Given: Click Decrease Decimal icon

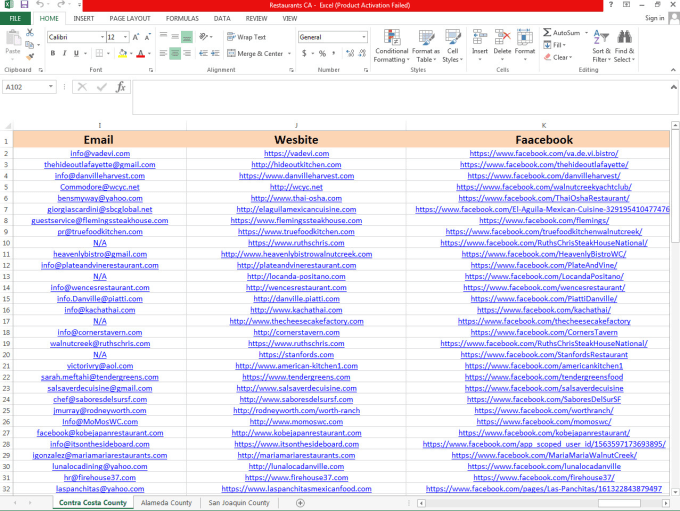Looking at the screenshot, I should pyautogui.click(x=362, y=53).
